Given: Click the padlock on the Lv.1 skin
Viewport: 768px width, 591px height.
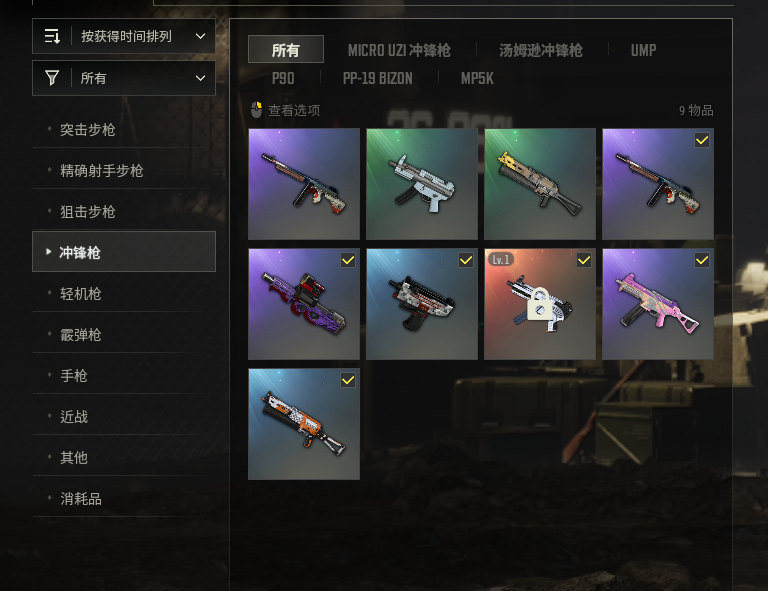Looking at the screenshot, I should 540,304.
